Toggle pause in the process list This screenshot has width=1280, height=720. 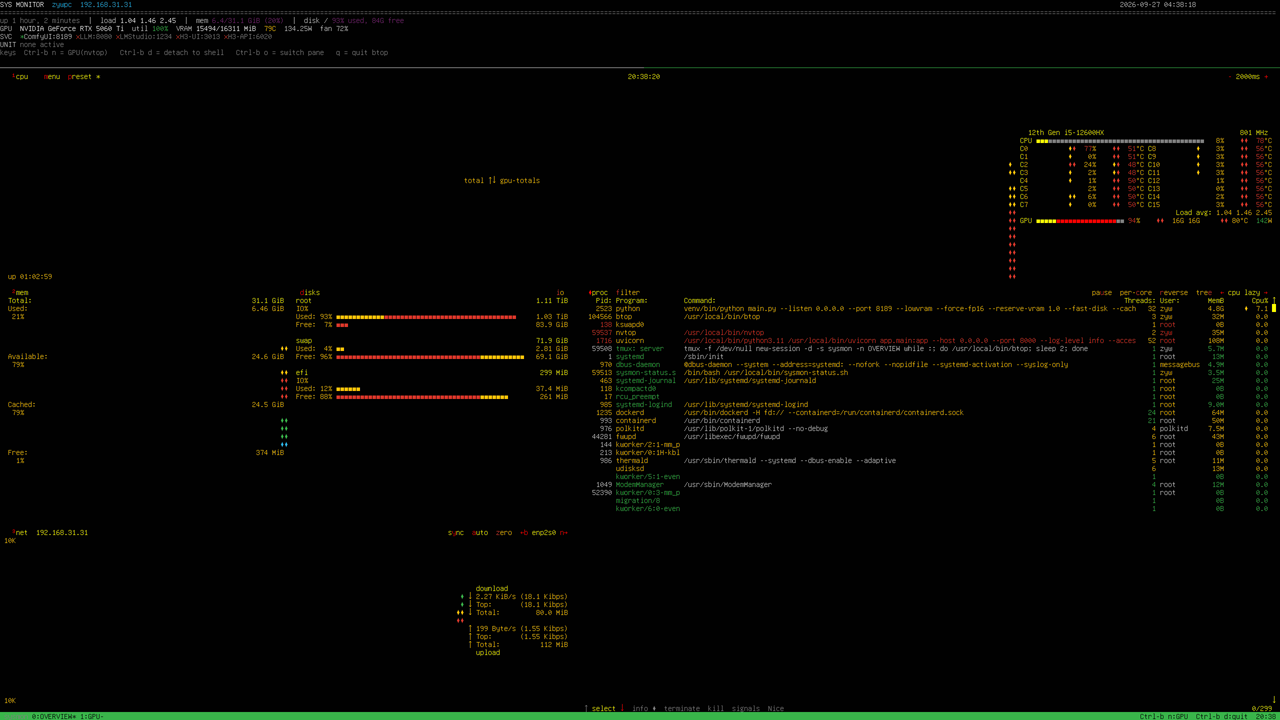click(1102, 293)
